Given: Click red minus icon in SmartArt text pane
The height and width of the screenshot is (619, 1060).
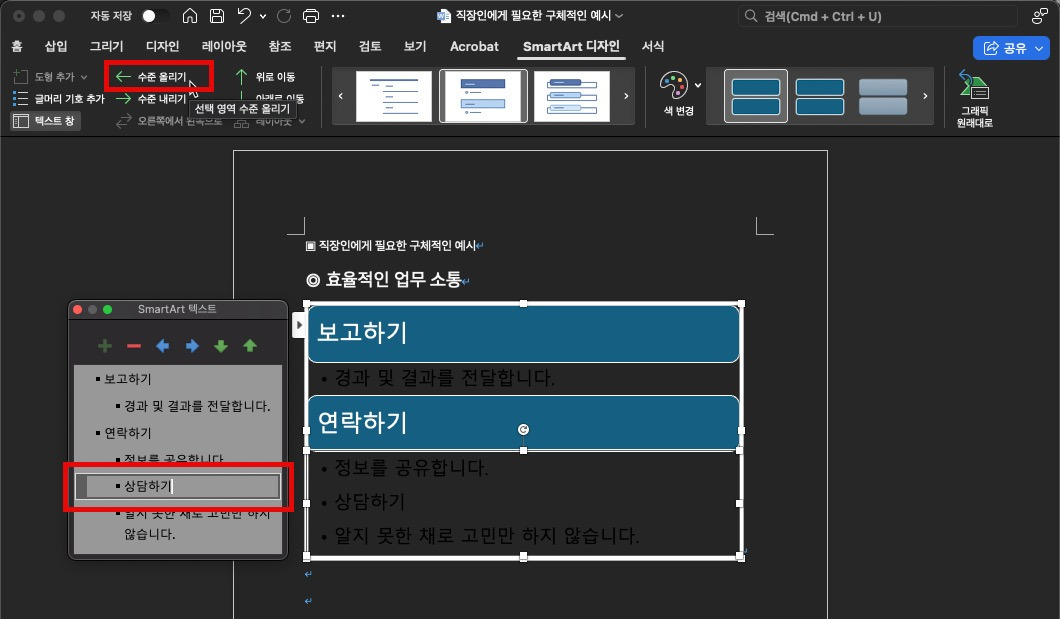Looking at the screenshot, I should pyautogui.click(x=134, y=346).
